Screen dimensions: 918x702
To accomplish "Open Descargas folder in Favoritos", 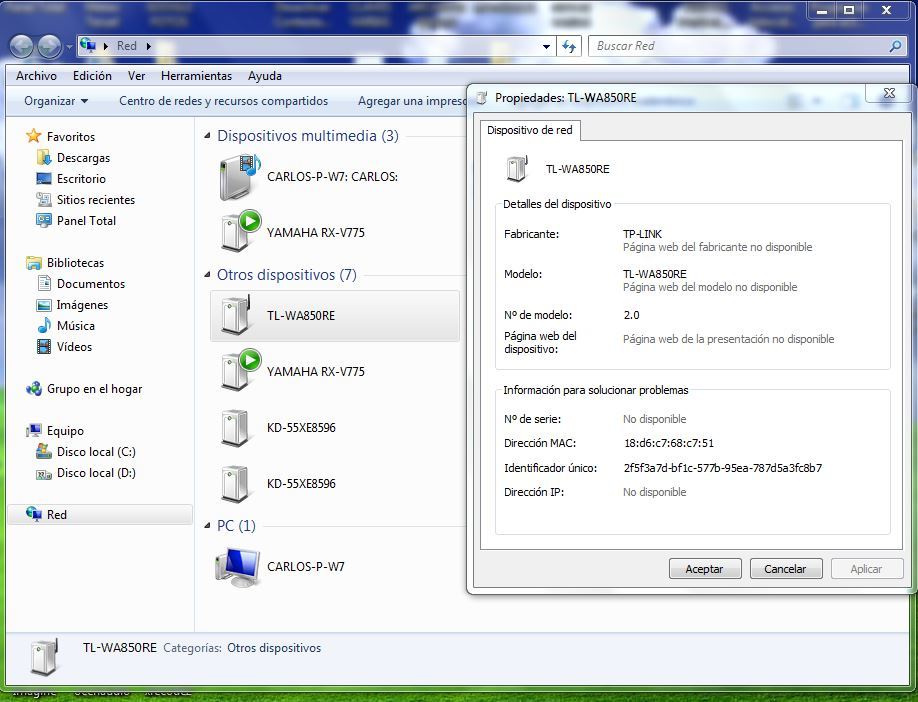I will click(83, 158).
